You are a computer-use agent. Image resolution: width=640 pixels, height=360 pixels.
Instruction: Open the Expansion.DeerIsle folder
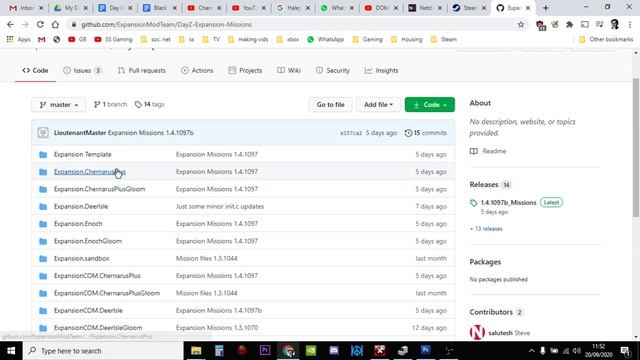coord(81,207)
